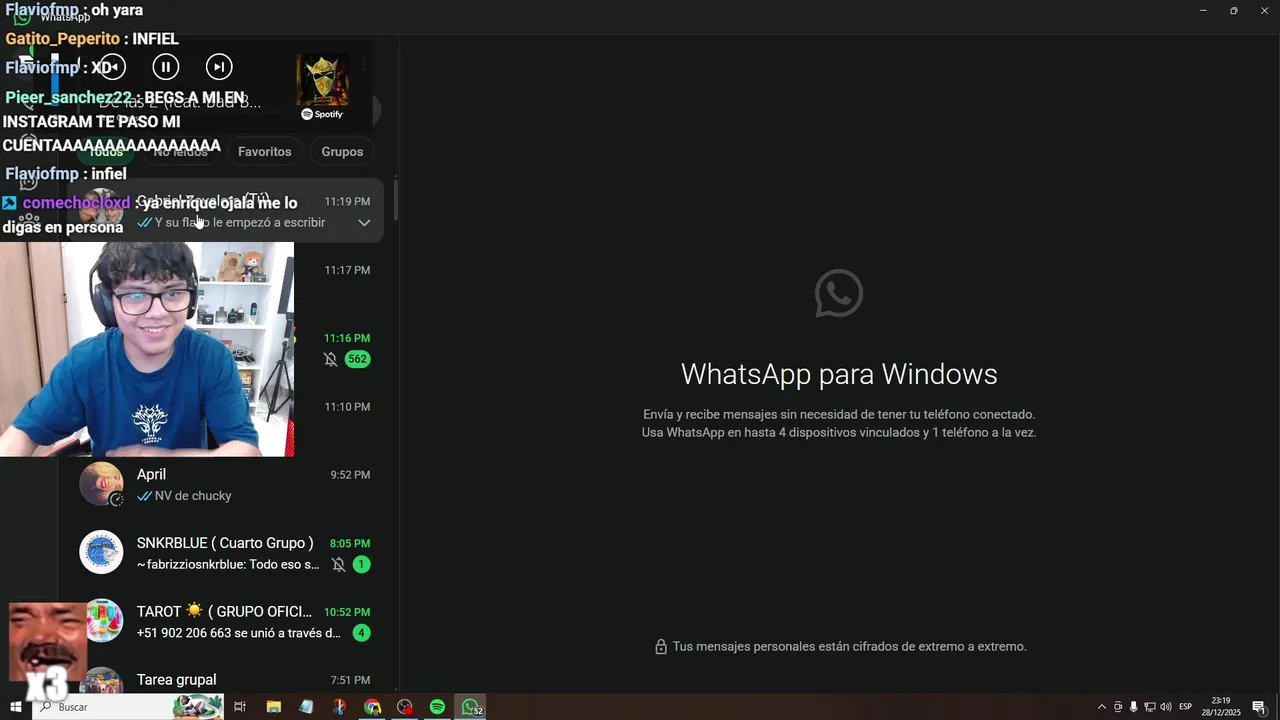Screen dimensions: 1280x720
Task: Click the WhatsApp taskbar icon
Action: click(471, 707)
